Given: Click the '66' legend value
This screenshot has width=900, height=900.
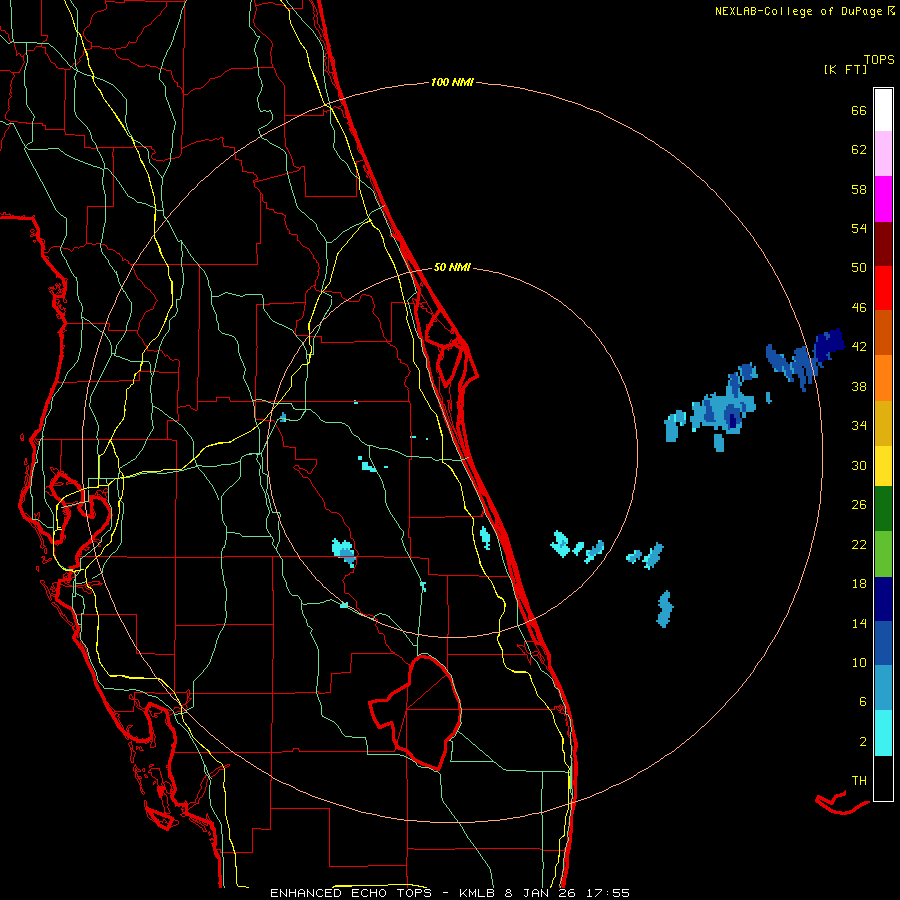Looking at the screenshot, I should pos(859,110).
